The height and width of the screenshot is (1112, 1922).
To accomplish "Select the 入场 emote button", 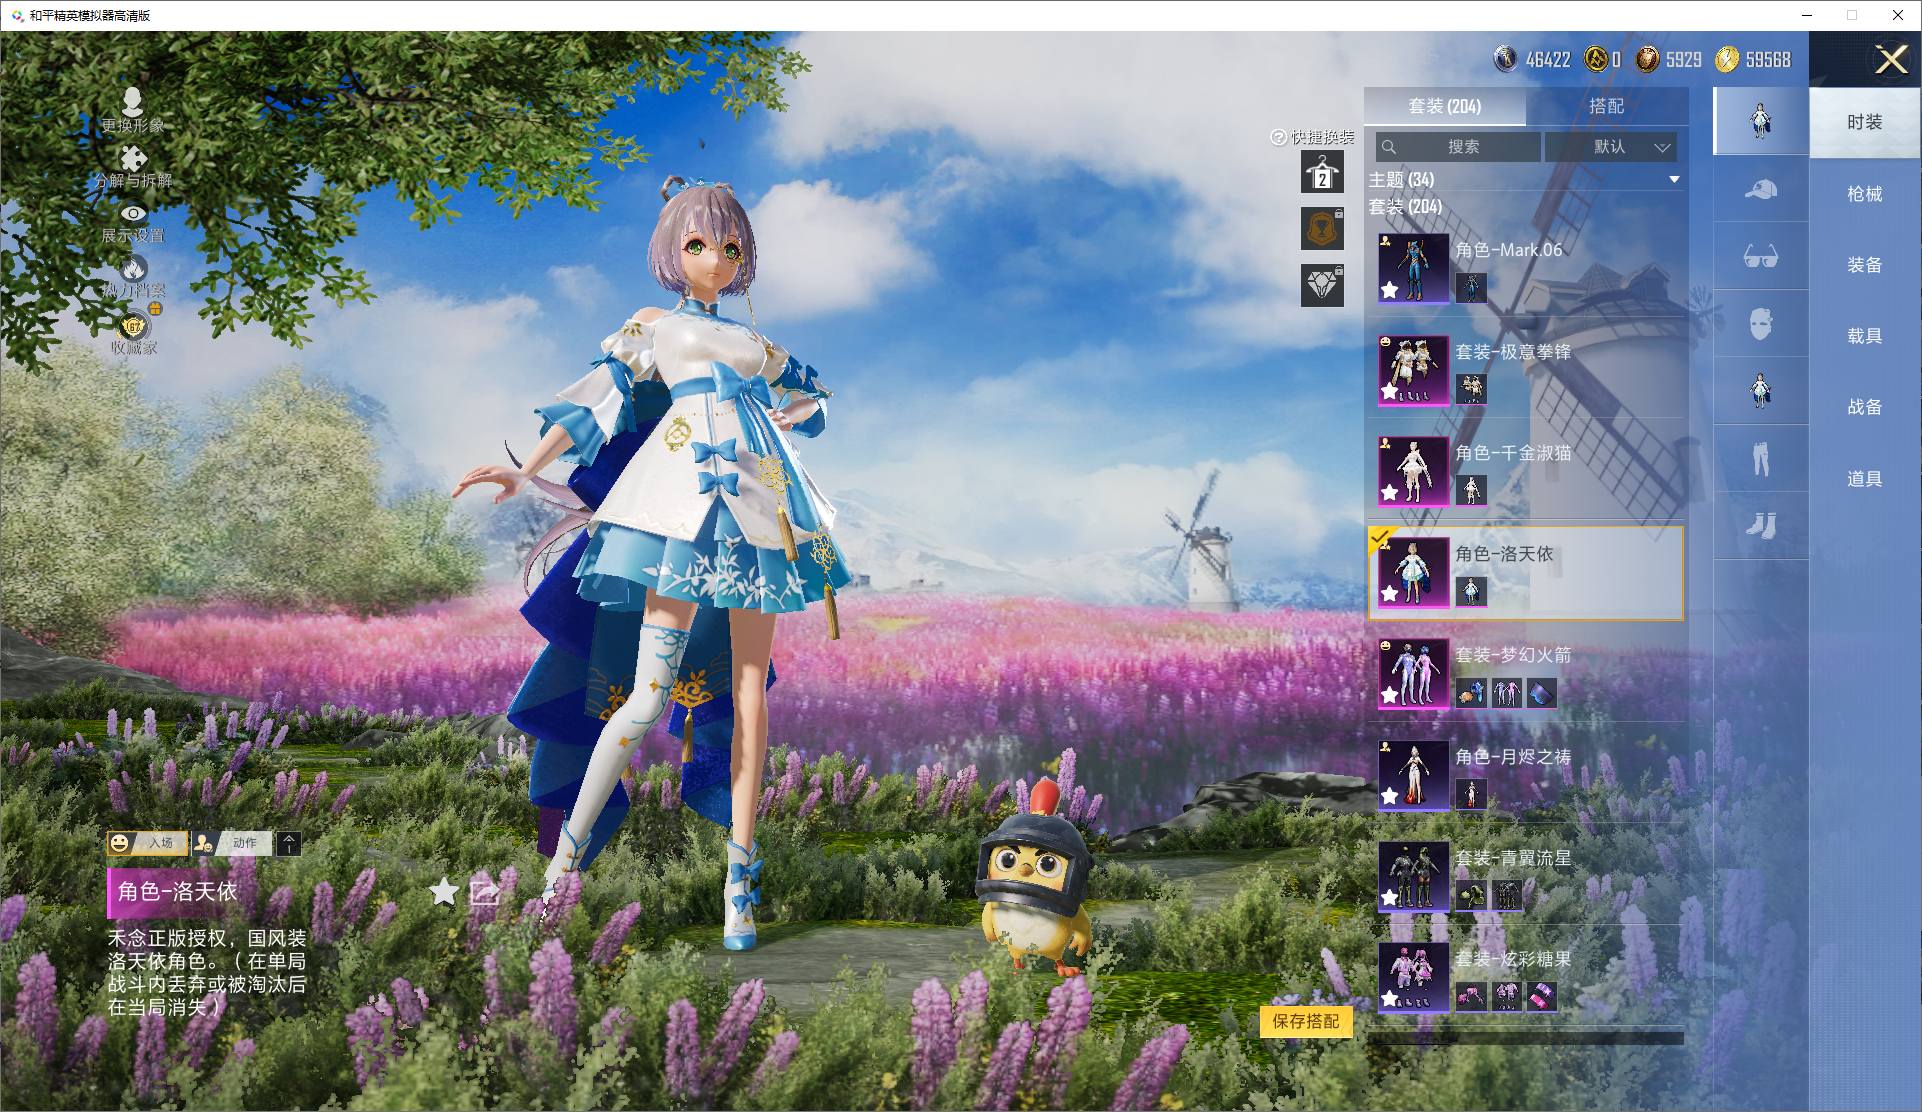I will coord(149,843).
